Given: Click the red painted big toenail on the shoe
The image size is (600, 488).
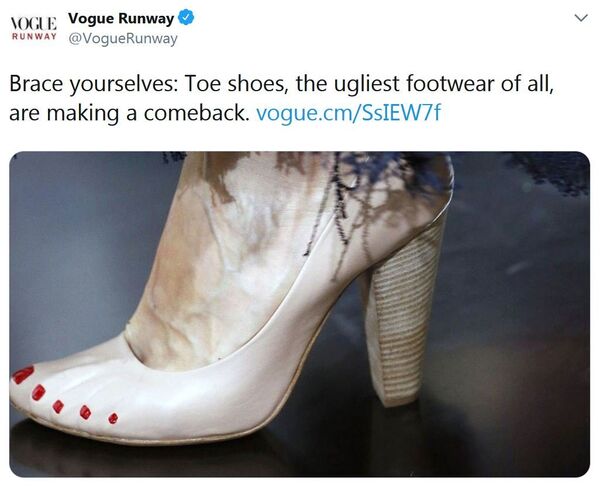Looking at the screenshot, I should click(x=23, y=374).
